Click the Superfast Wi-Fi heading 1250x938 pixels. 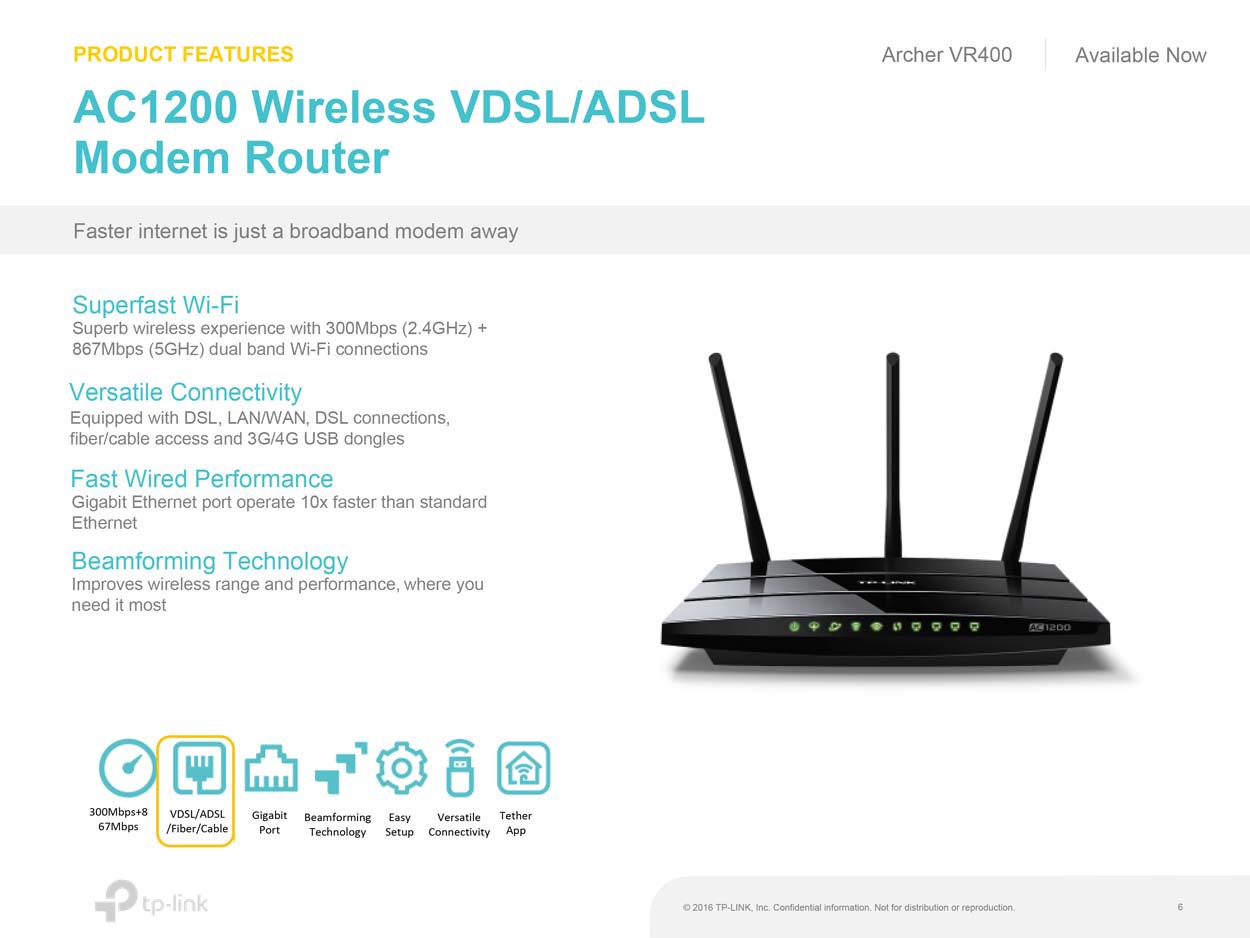coord(155,305)
